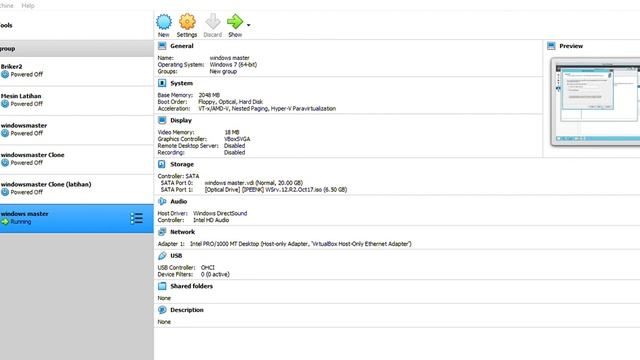Click Powered Off icon of windowsmaster Clone (latihan)
The height and width of the screenshot is (360, 640).
[5, 192]
